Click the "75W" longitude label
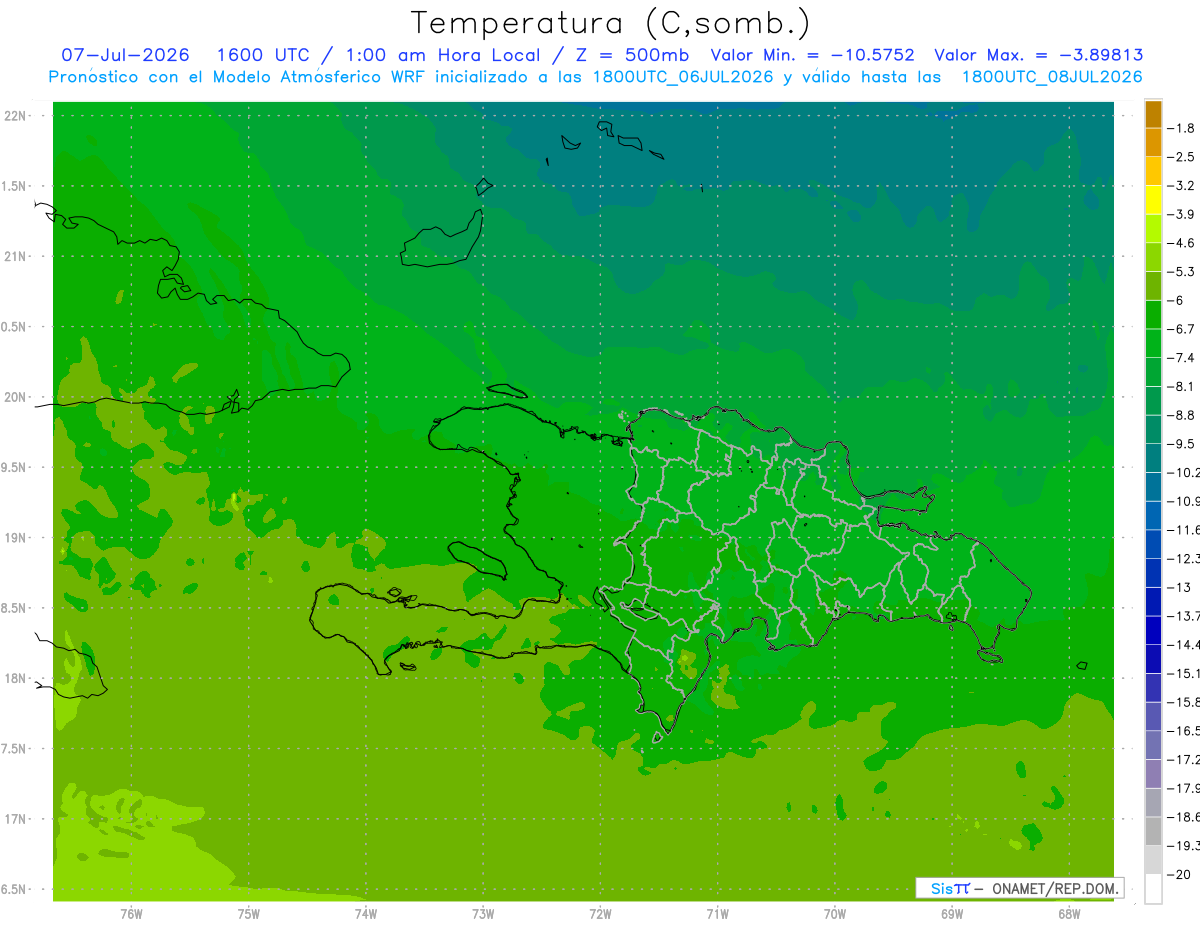 [249, 914]
